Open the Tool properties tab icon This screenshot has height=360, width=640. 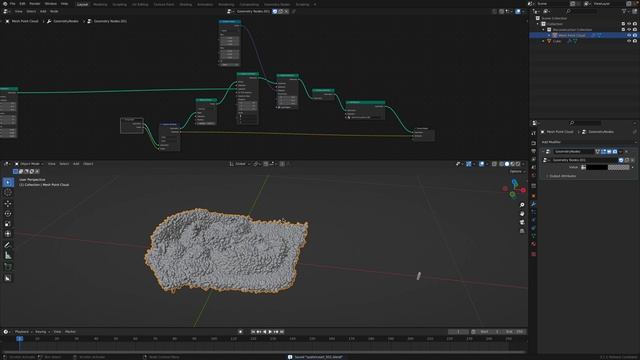(x=533, y=133)
